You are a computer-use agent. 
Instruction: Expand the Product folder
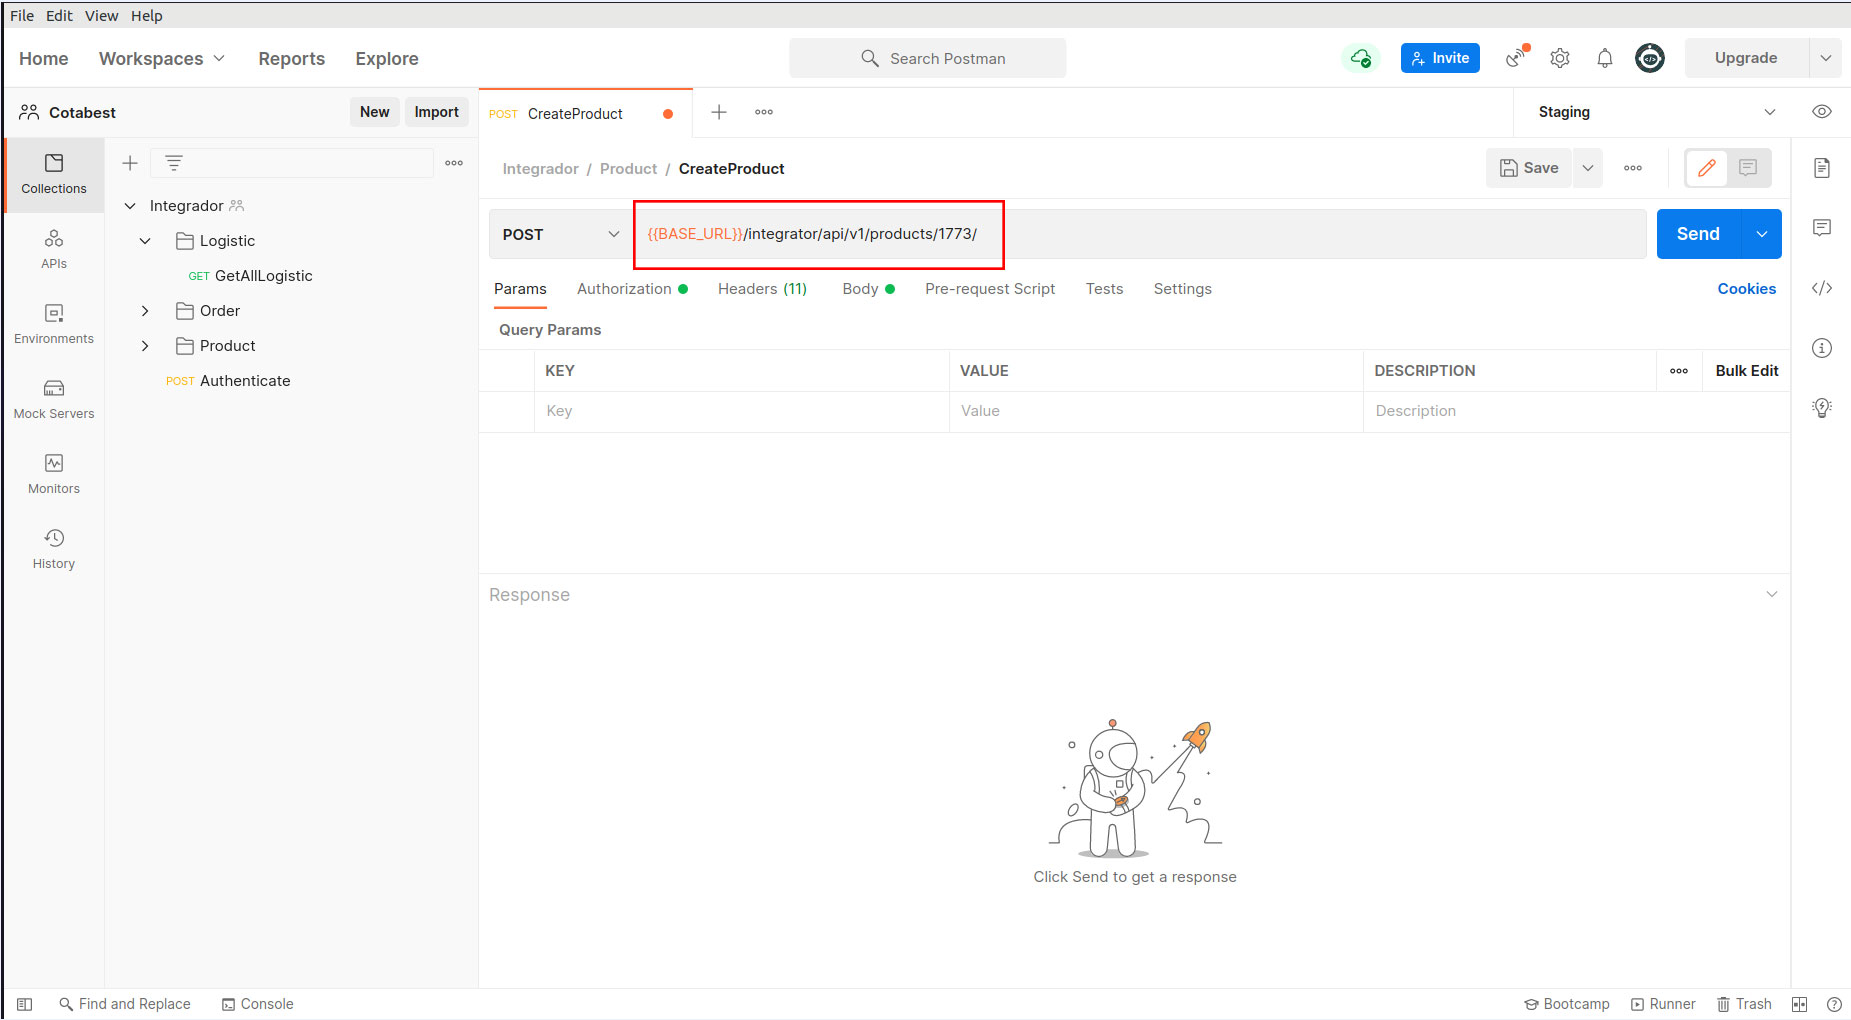click(x=145, y=346)
